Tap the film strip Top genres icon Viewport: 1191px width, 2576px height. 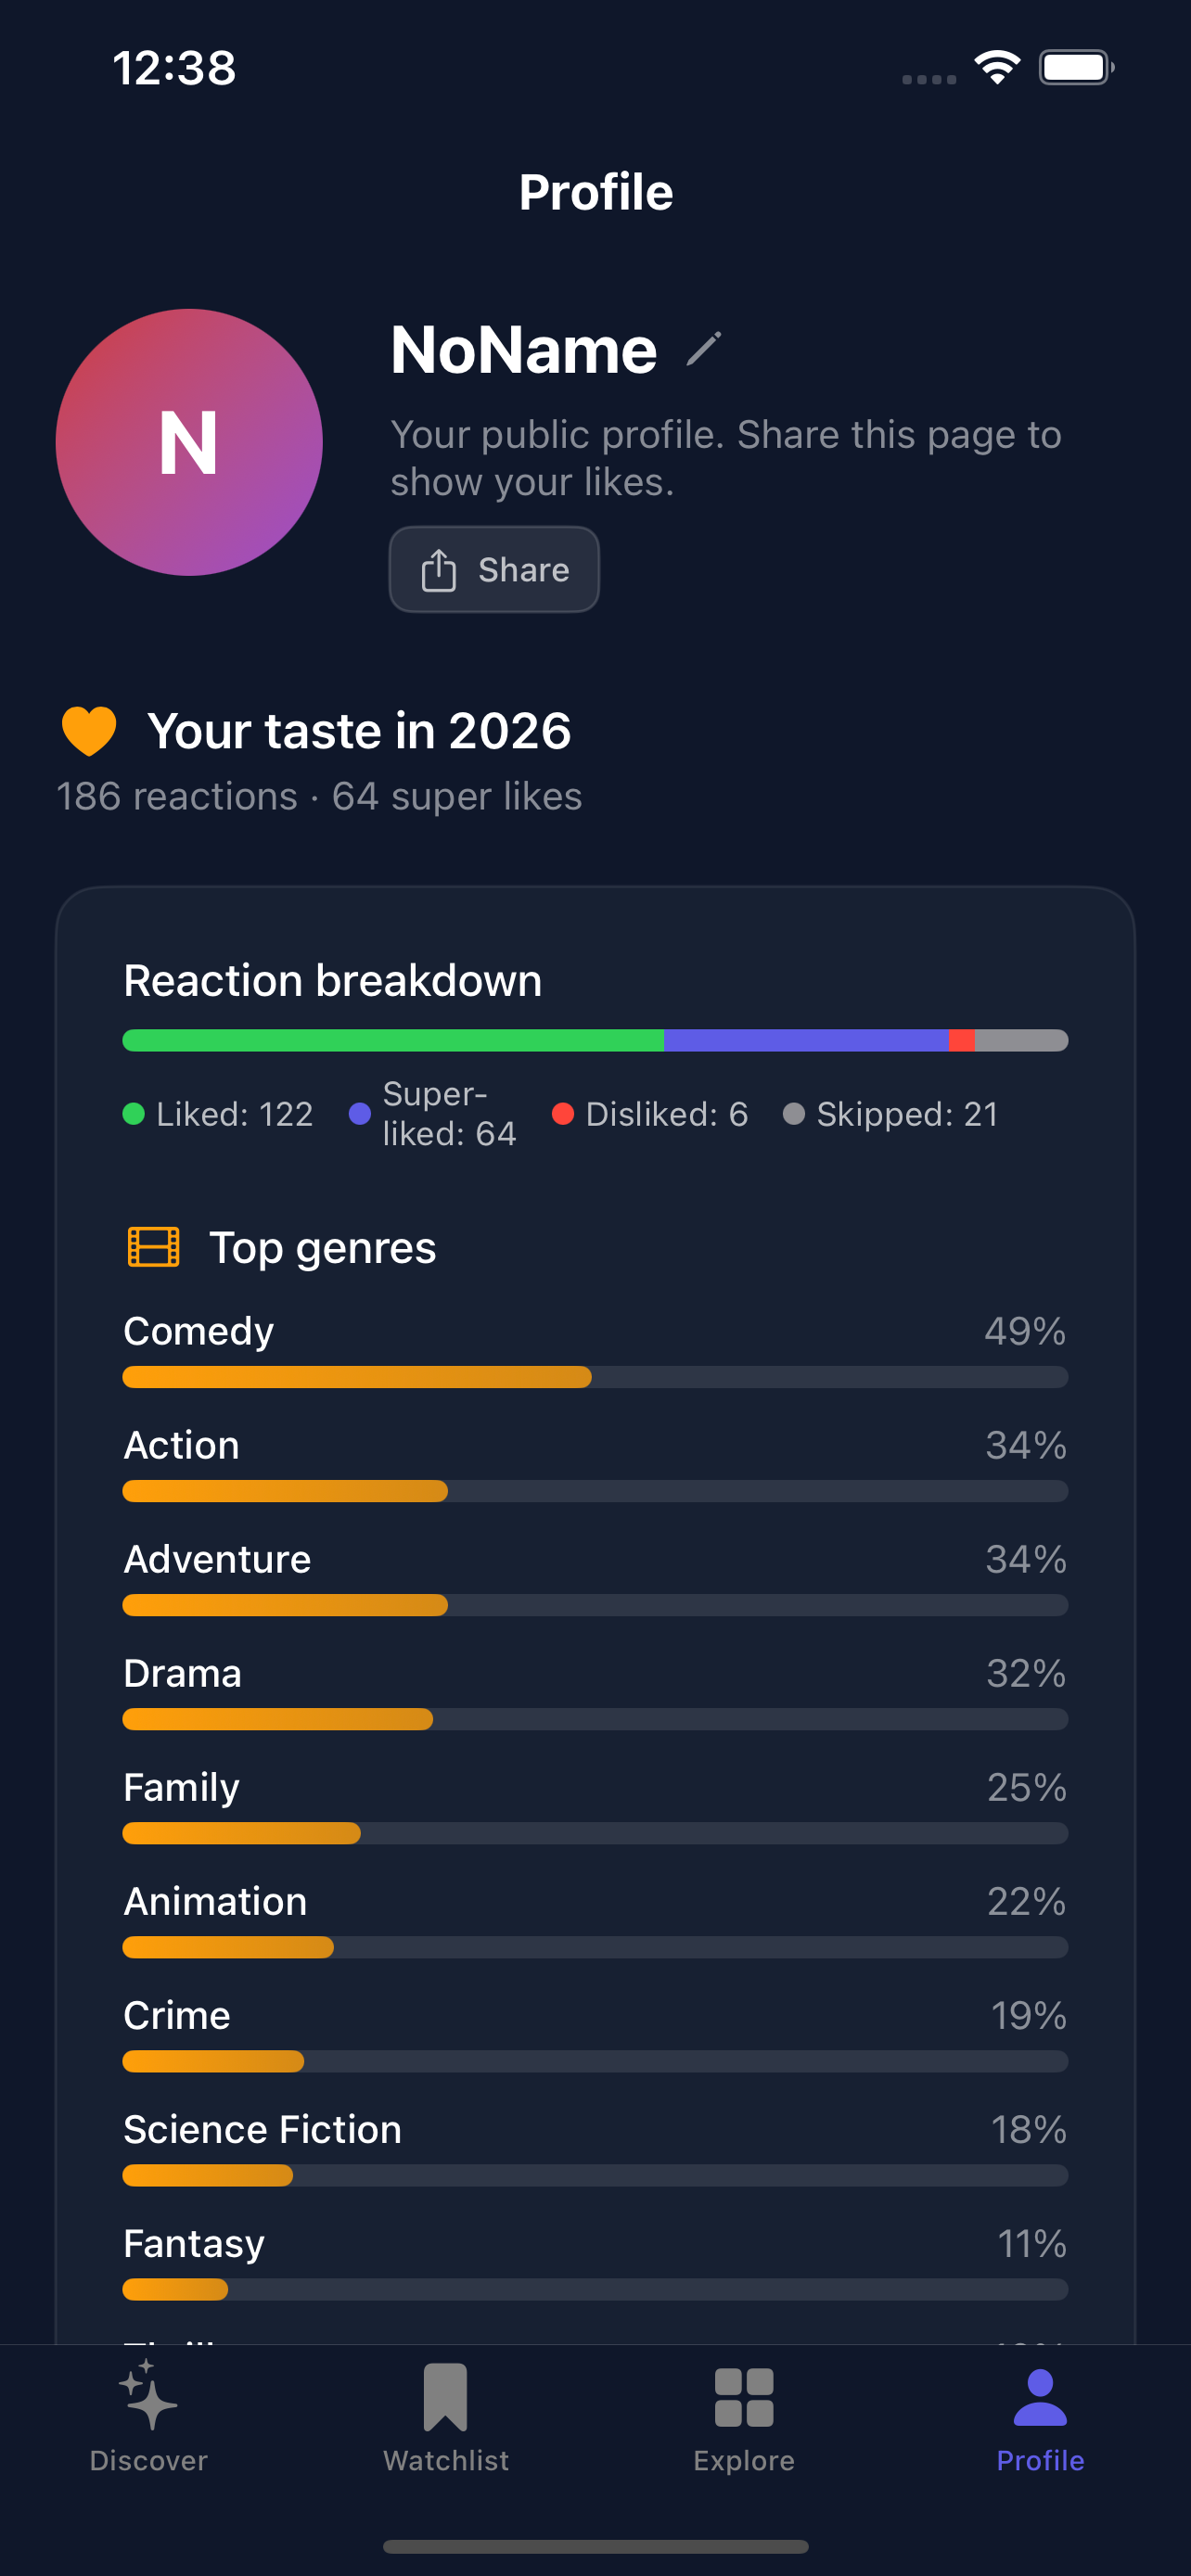click(x=153, y=1247)
